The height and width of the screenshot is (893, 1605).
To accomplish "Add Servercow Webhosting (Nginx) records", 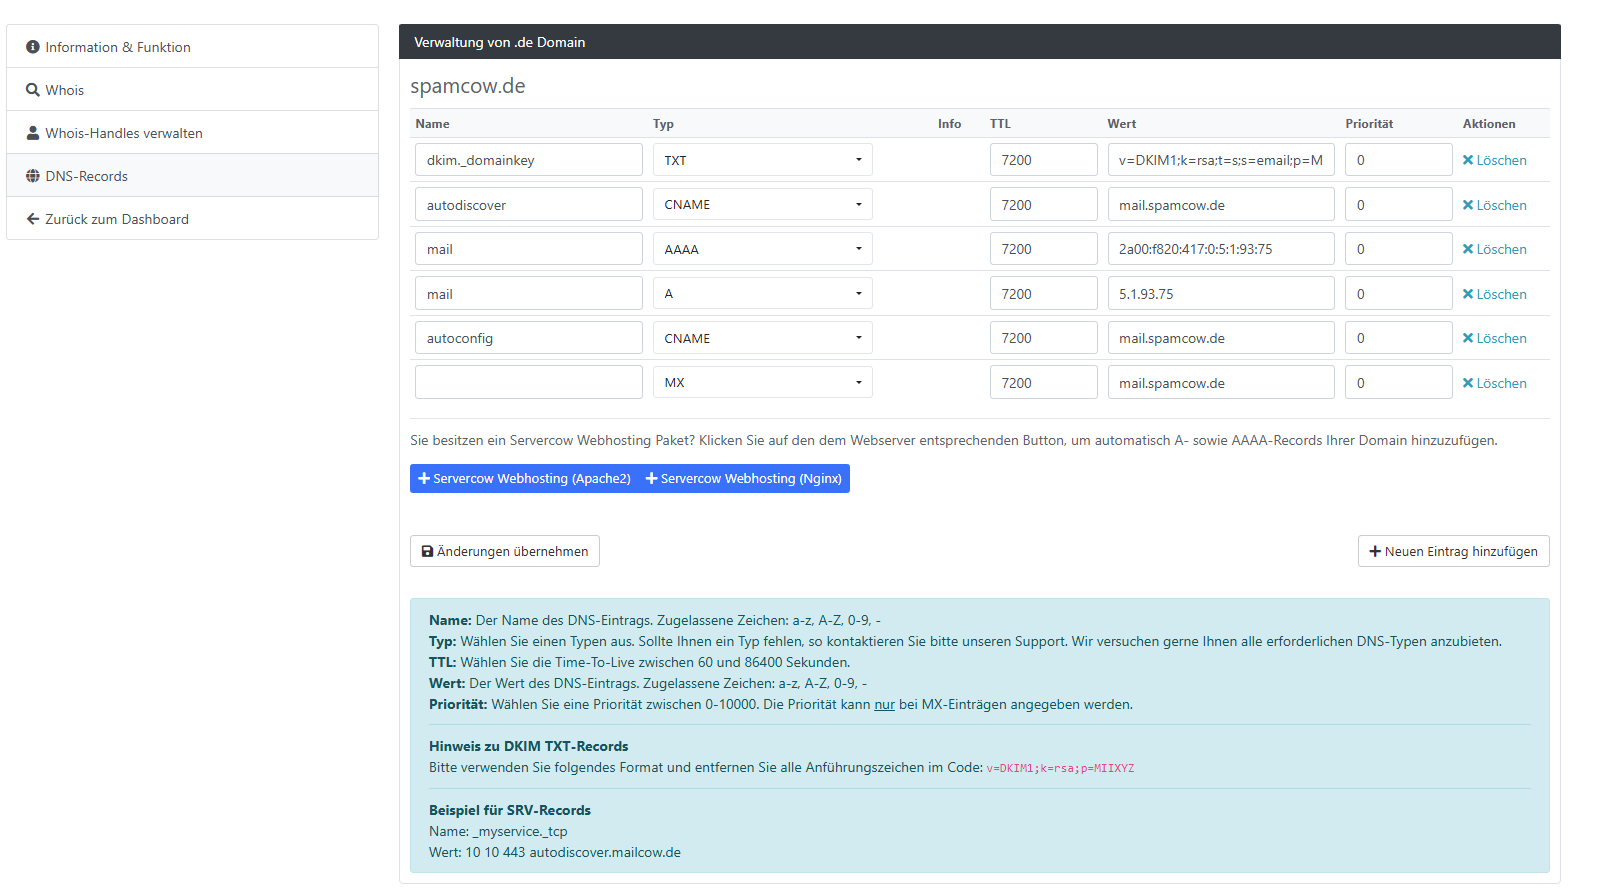I will (x=744, y=478).
